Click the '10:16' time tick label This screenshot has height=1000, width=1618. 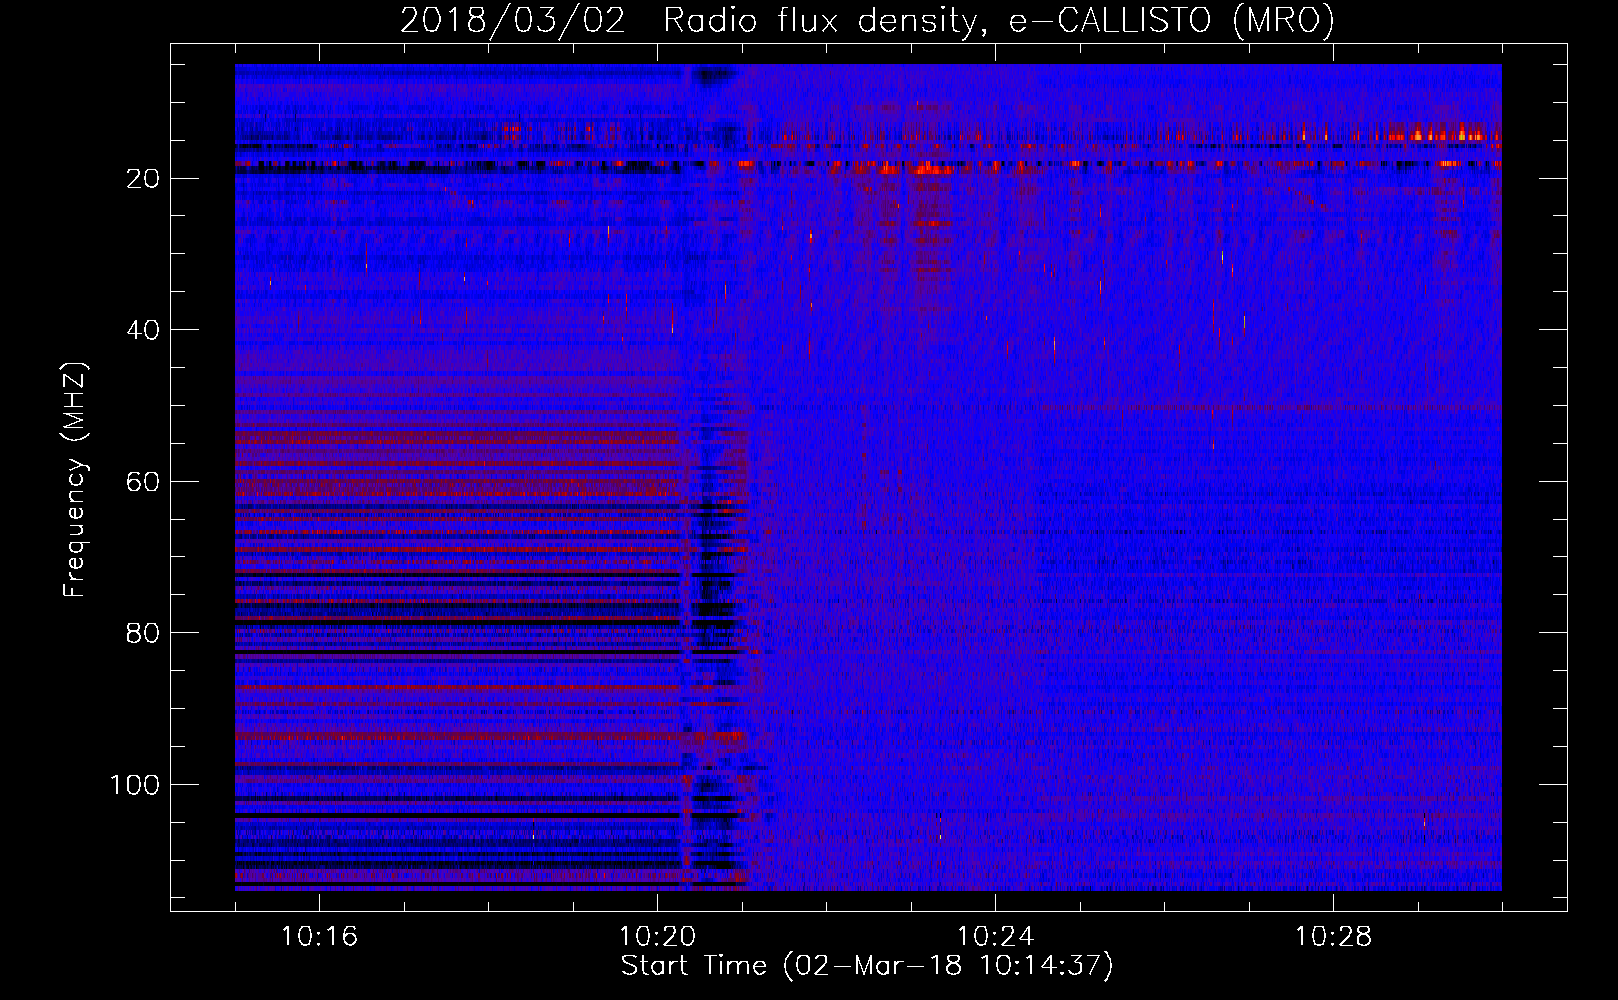(x=319, y=937)
